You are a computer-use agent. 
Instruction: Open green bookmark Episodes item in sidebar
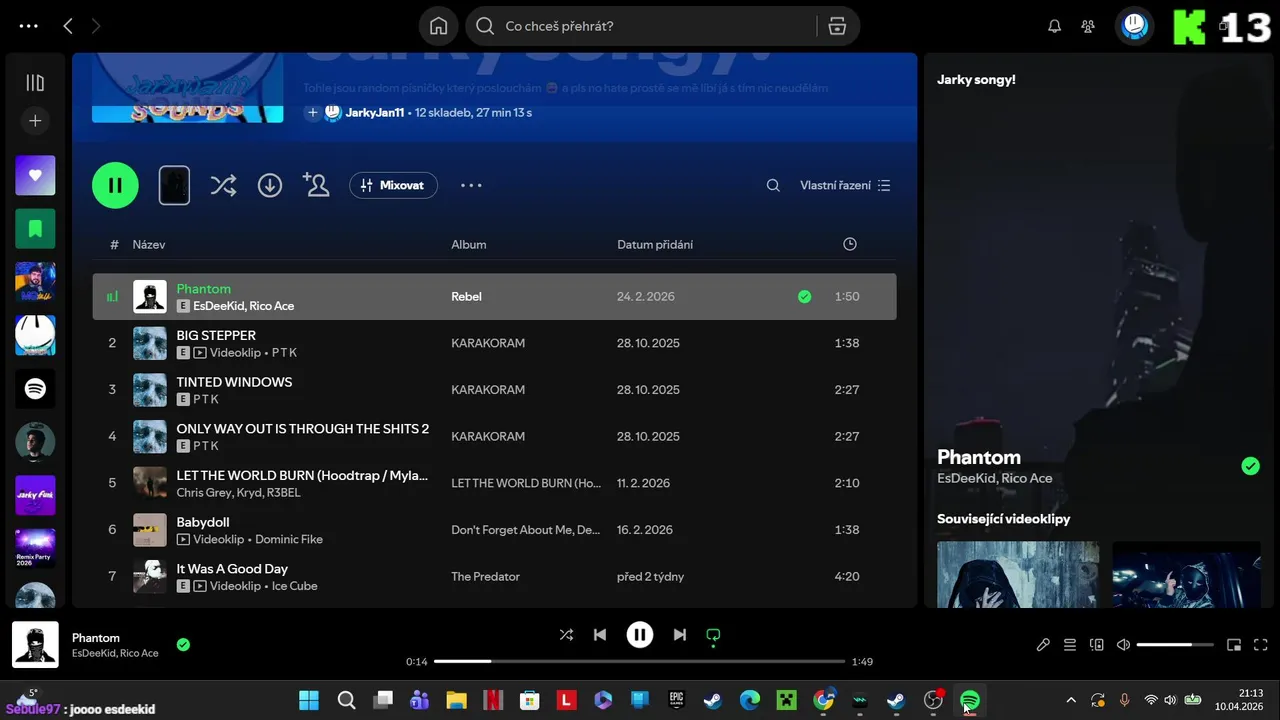tap(35, 229)
